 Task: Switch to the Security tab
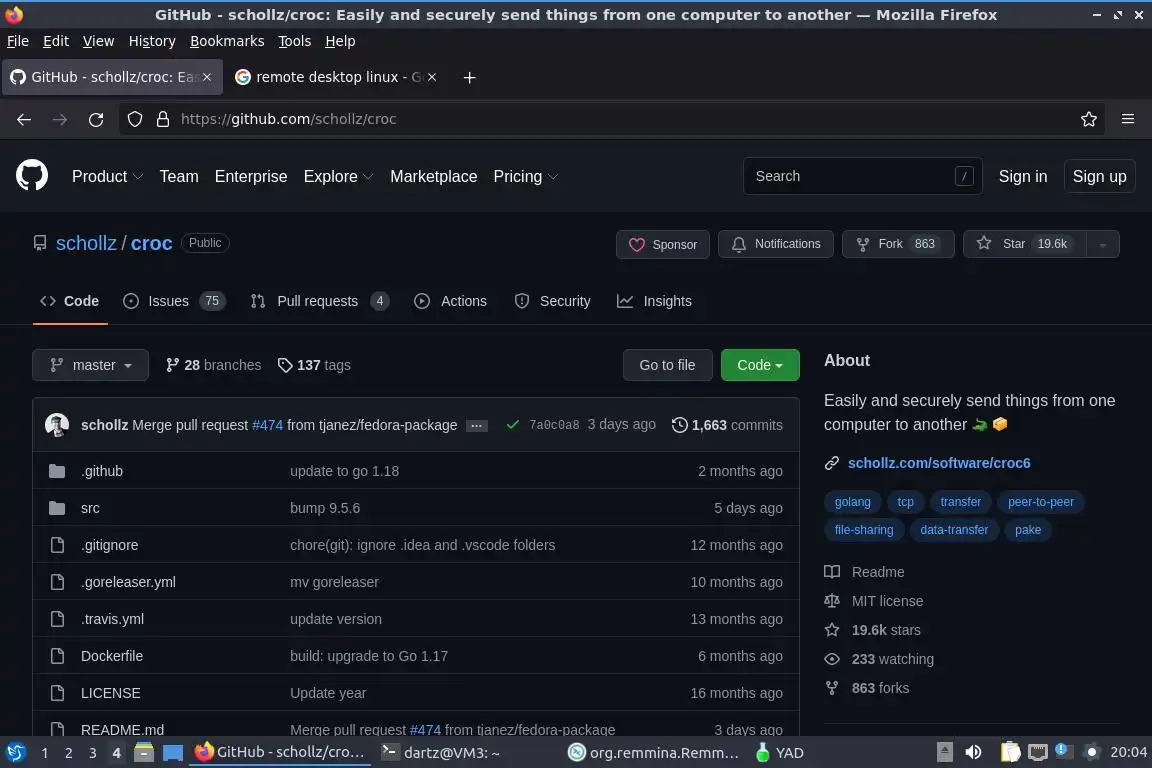click(x=552, y=301)
